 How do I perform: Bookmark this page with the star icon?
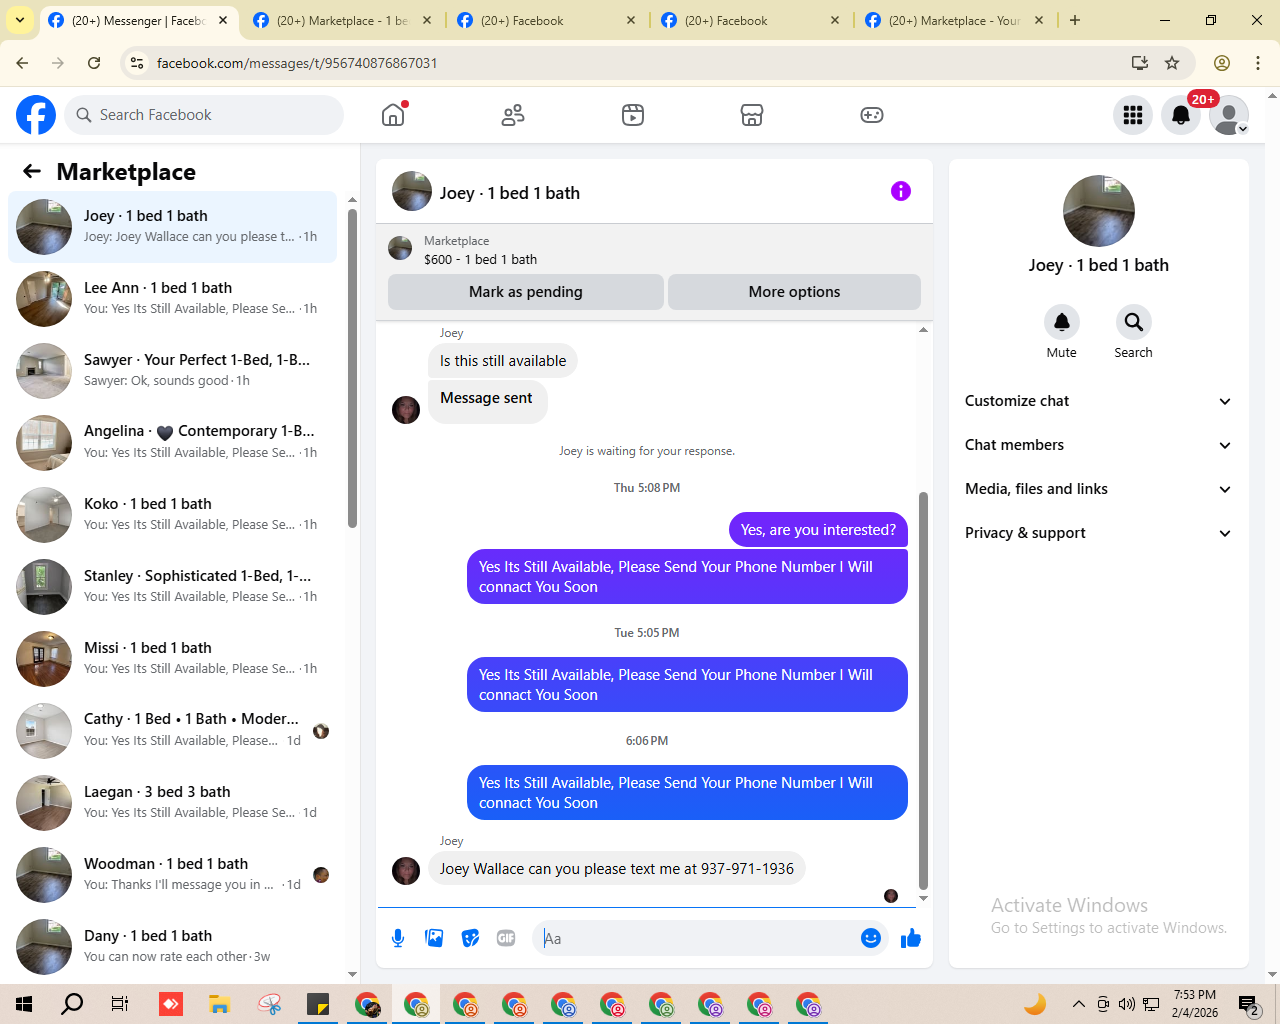pyautogui.click(x=1172, y=63)
